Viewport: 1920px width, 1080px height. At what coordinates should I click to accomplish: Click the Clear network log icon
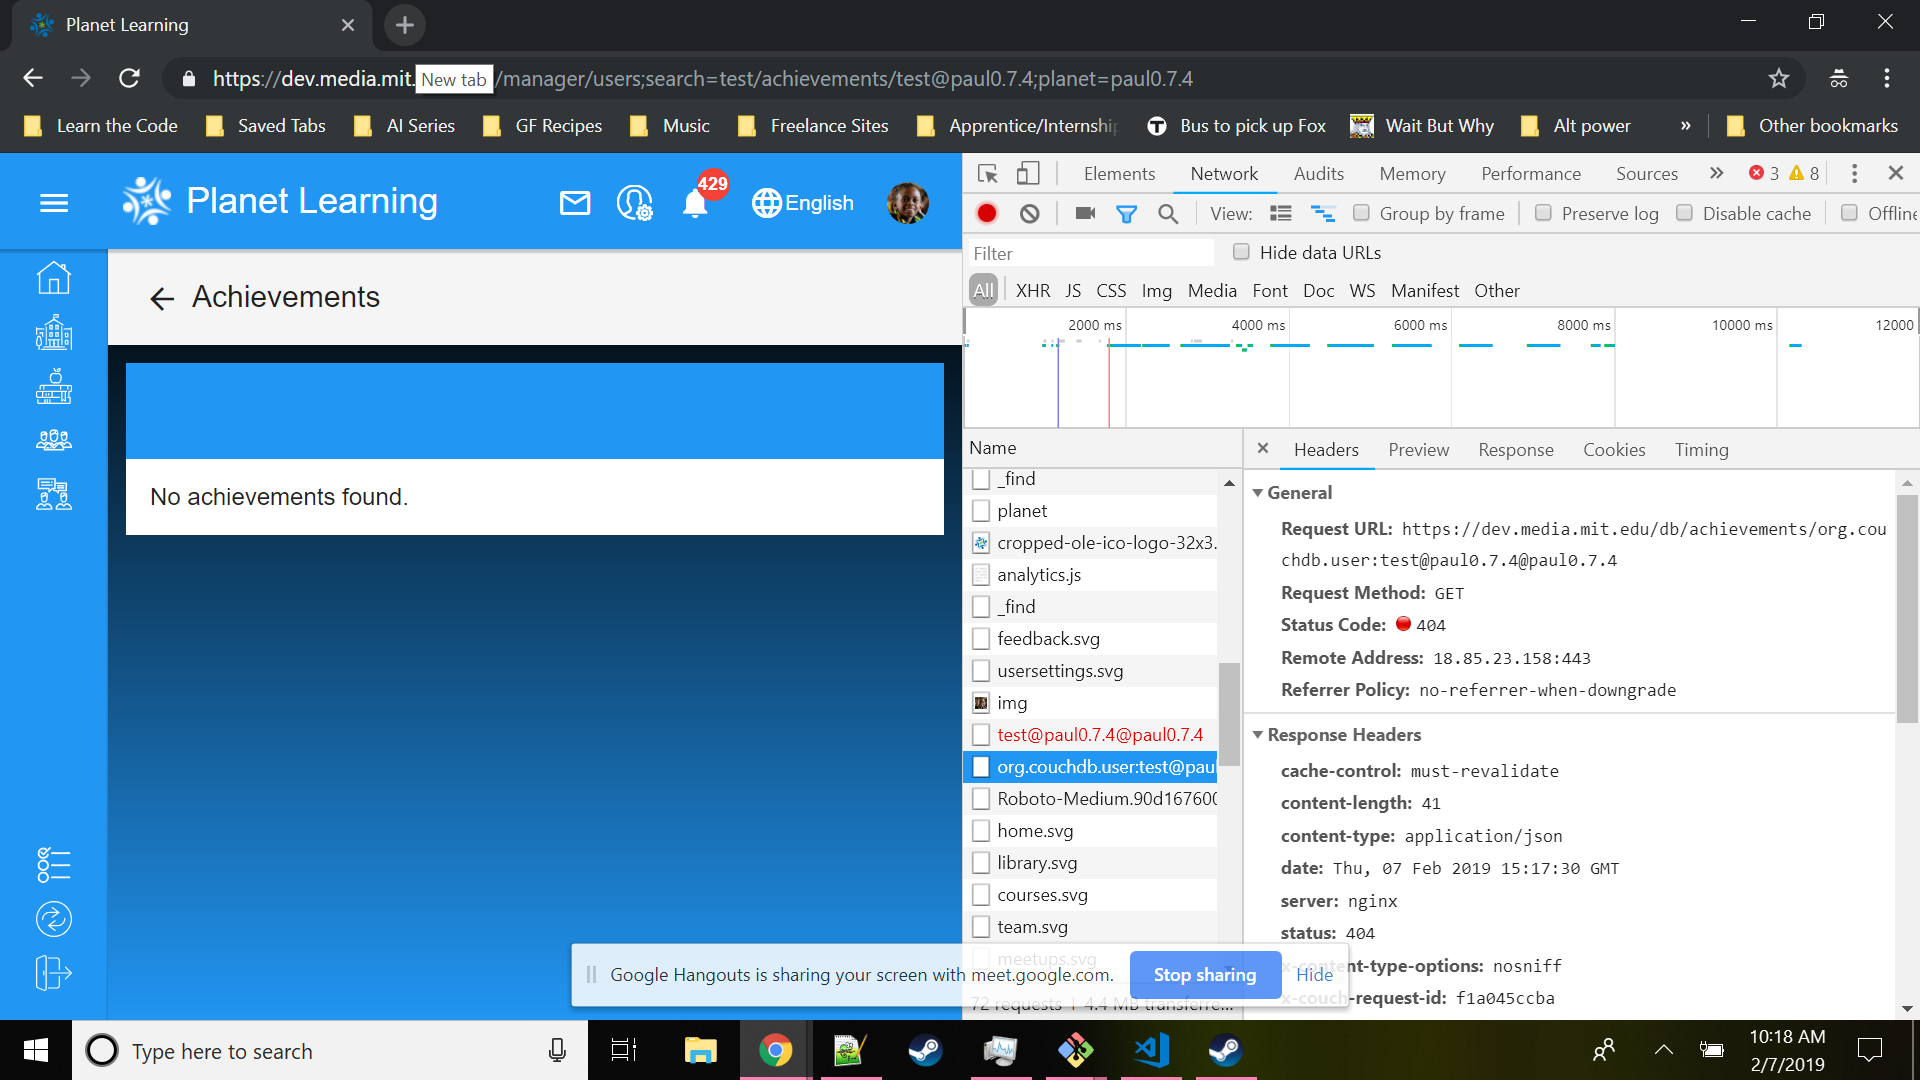click(1030, 213)
